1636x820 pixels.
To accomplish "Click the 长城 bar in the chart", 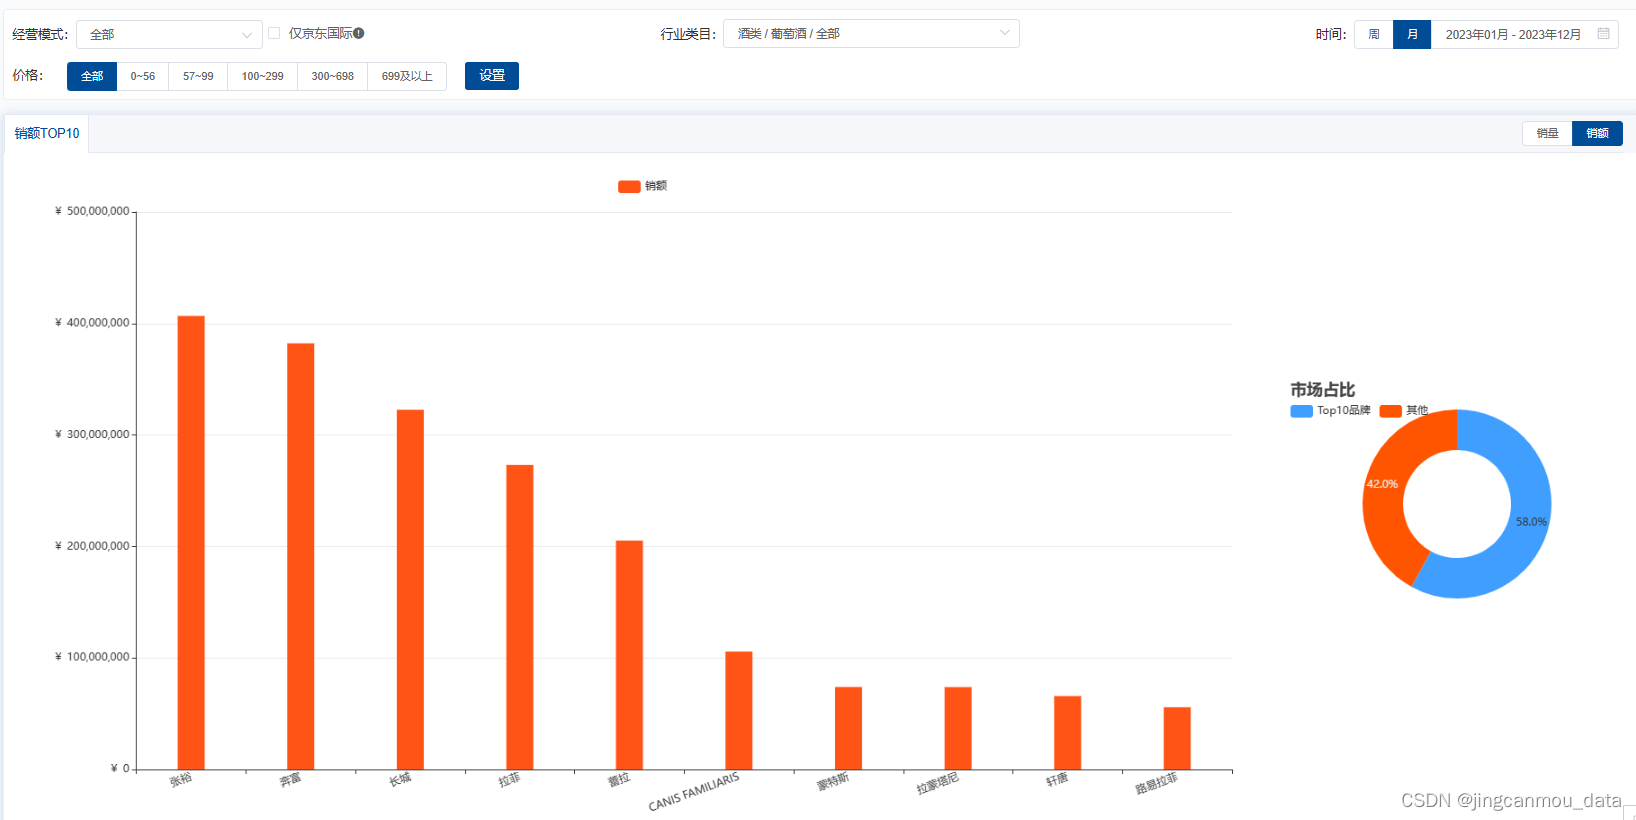I will tap(410, 590).
